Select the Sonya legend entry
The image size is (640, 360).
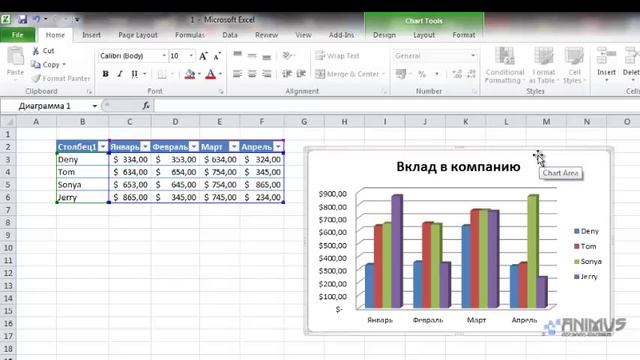[x=588, y=262]
